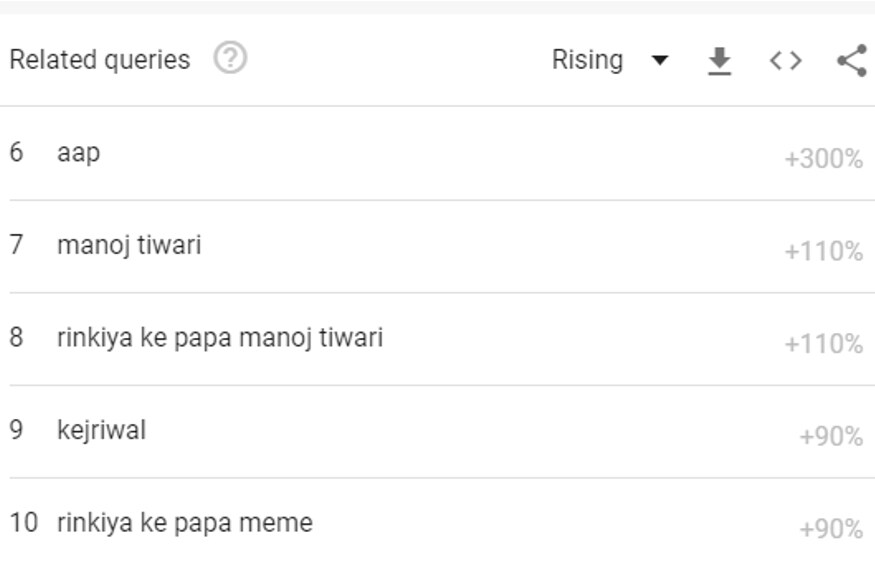The width and height of the screenshot is (875, 583).
Task: Click the +300% value for aap
Action: coord(824,158)
